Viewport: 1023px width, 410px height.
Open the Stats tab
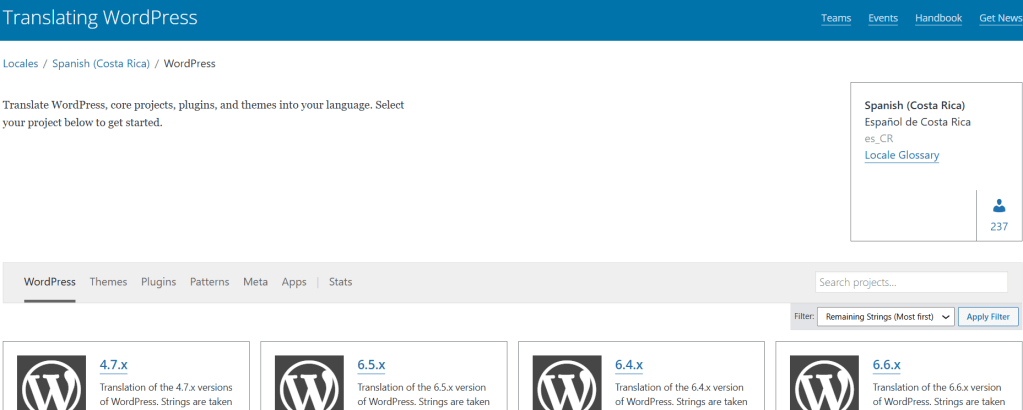[x=341, y=282]
